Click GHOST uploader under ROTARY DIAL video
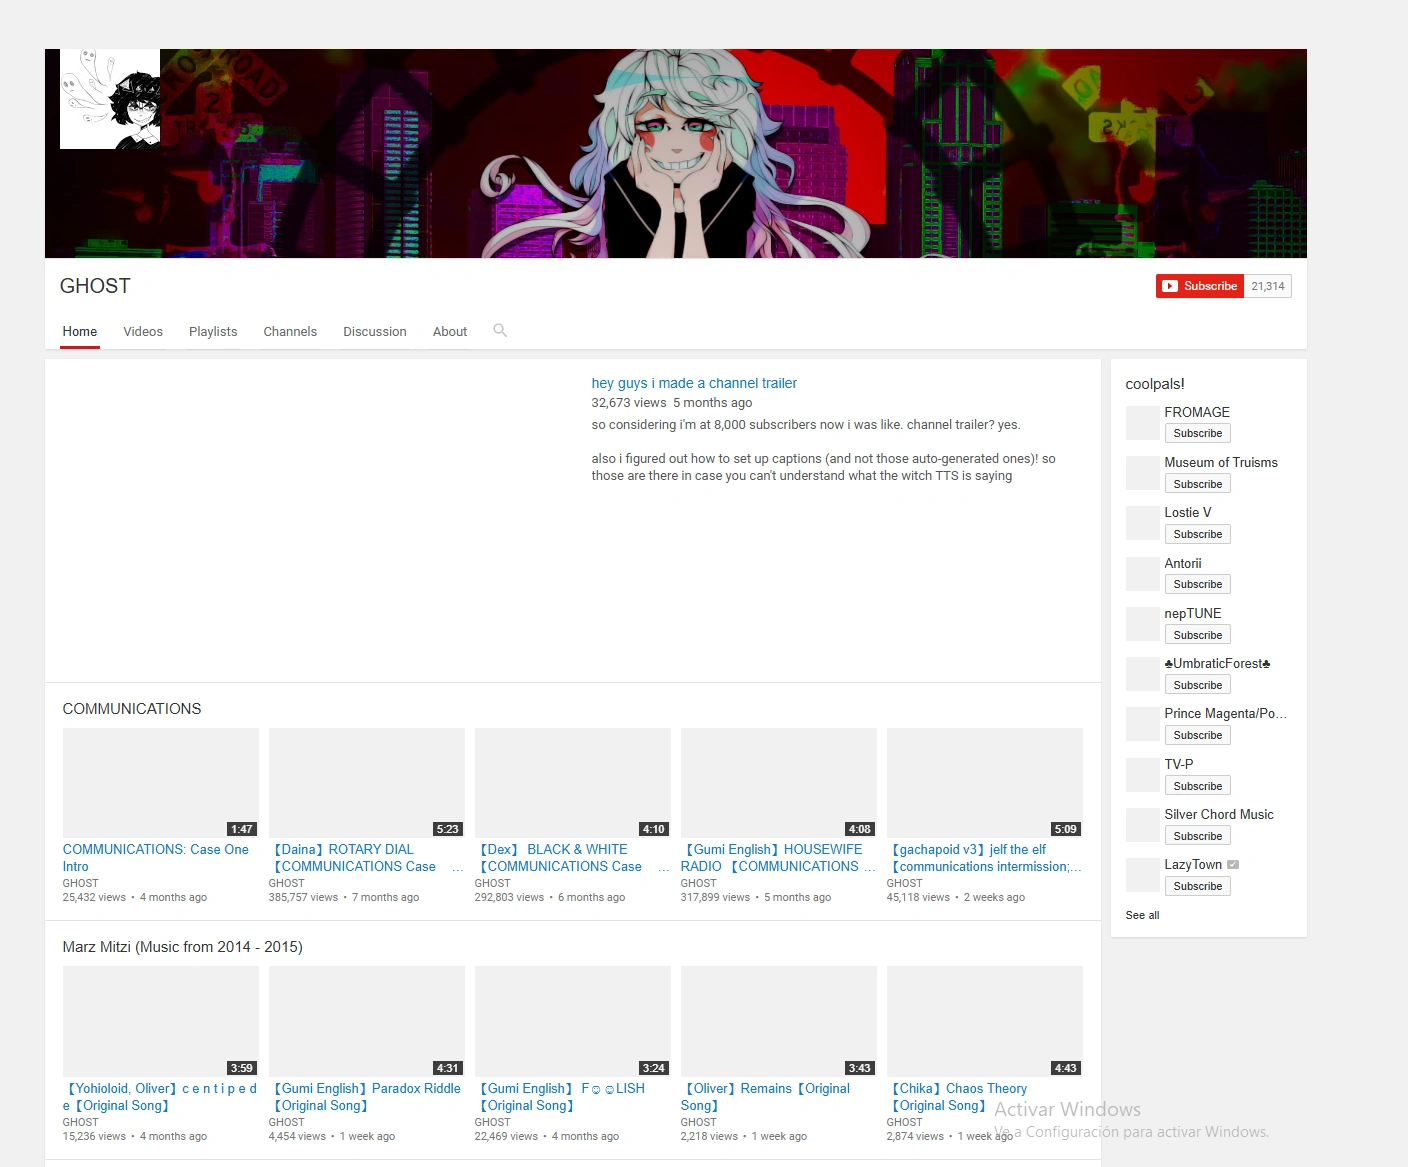This screenshot has width=1408, height=1167. click(x=286, y=884)
